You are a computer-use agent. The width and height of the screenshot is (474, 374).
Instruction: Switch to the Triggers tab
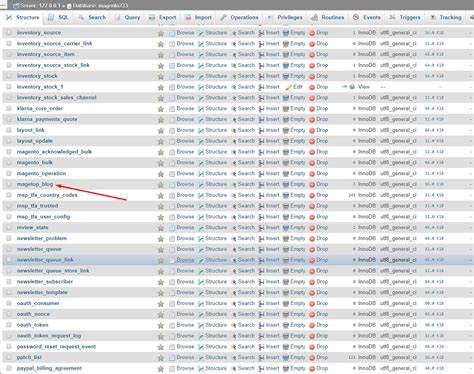point(405,17)
